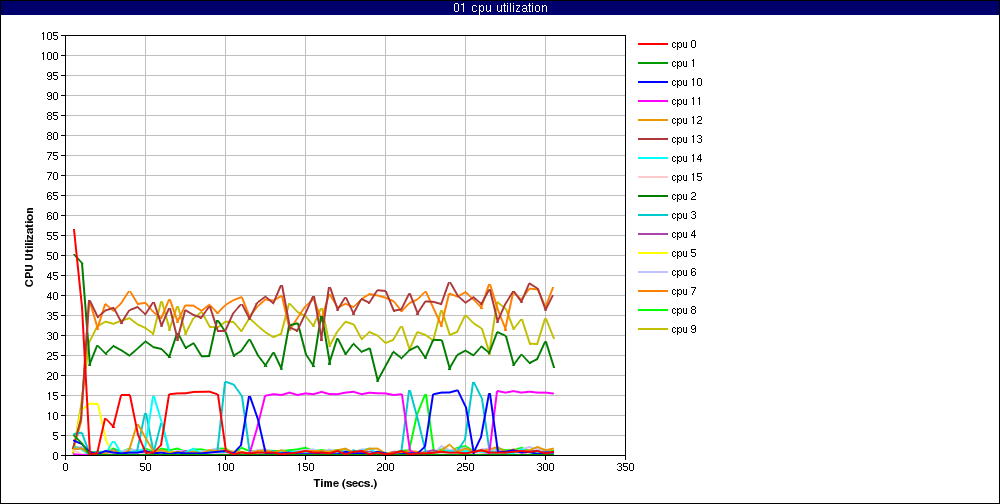Click the y-axis value 40
This screenshot has width=1000, height=504.
pos(54,296)
